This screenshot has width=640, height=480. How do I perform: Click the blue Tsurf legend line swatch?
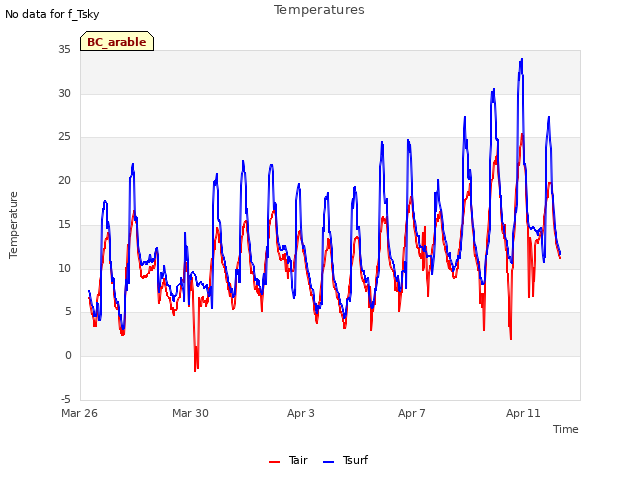point(329,462)
